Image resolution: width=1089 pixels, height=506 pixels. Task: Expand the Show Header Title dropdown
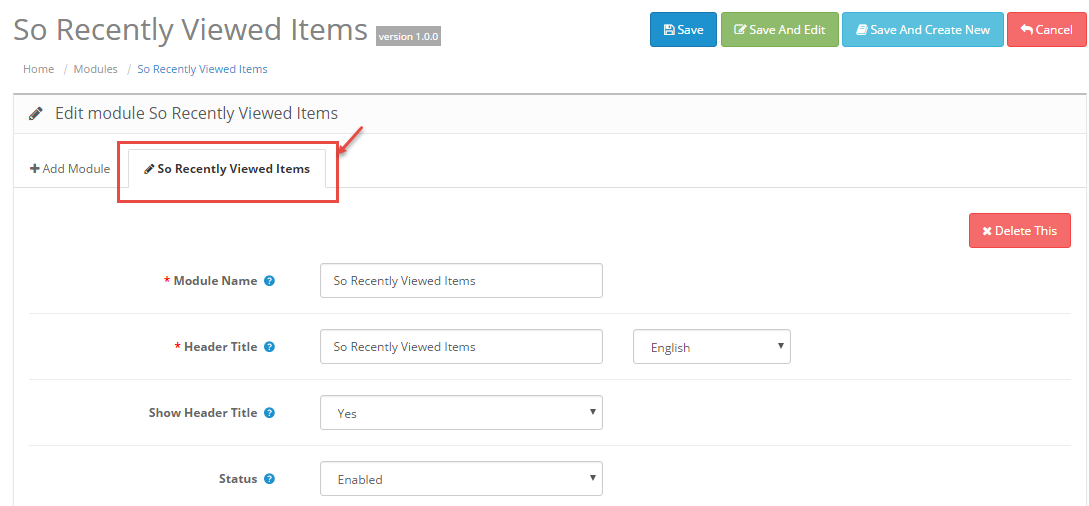pos(461,413)
